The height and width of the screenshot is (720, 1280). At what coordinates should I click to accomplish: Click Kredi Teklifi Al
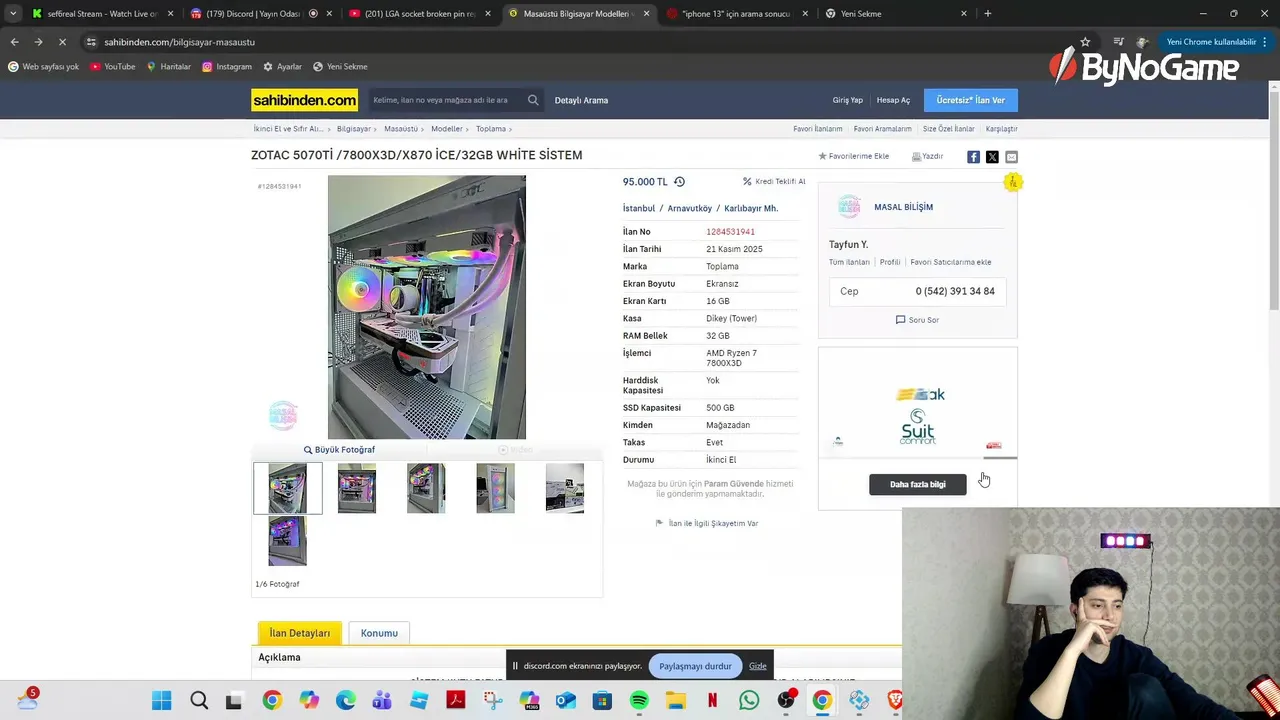pyautogui.click(x=774, y=182)
